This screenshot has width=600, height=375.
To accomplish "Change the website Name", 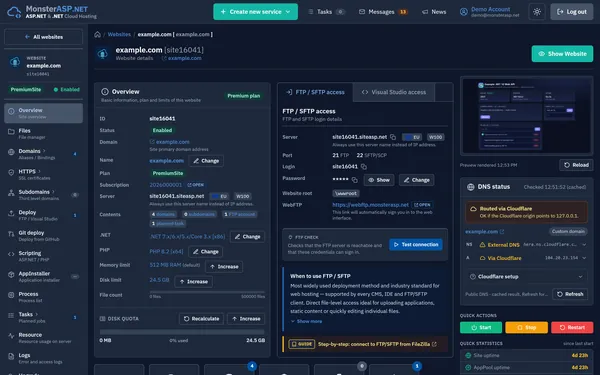I will point(206,161).
